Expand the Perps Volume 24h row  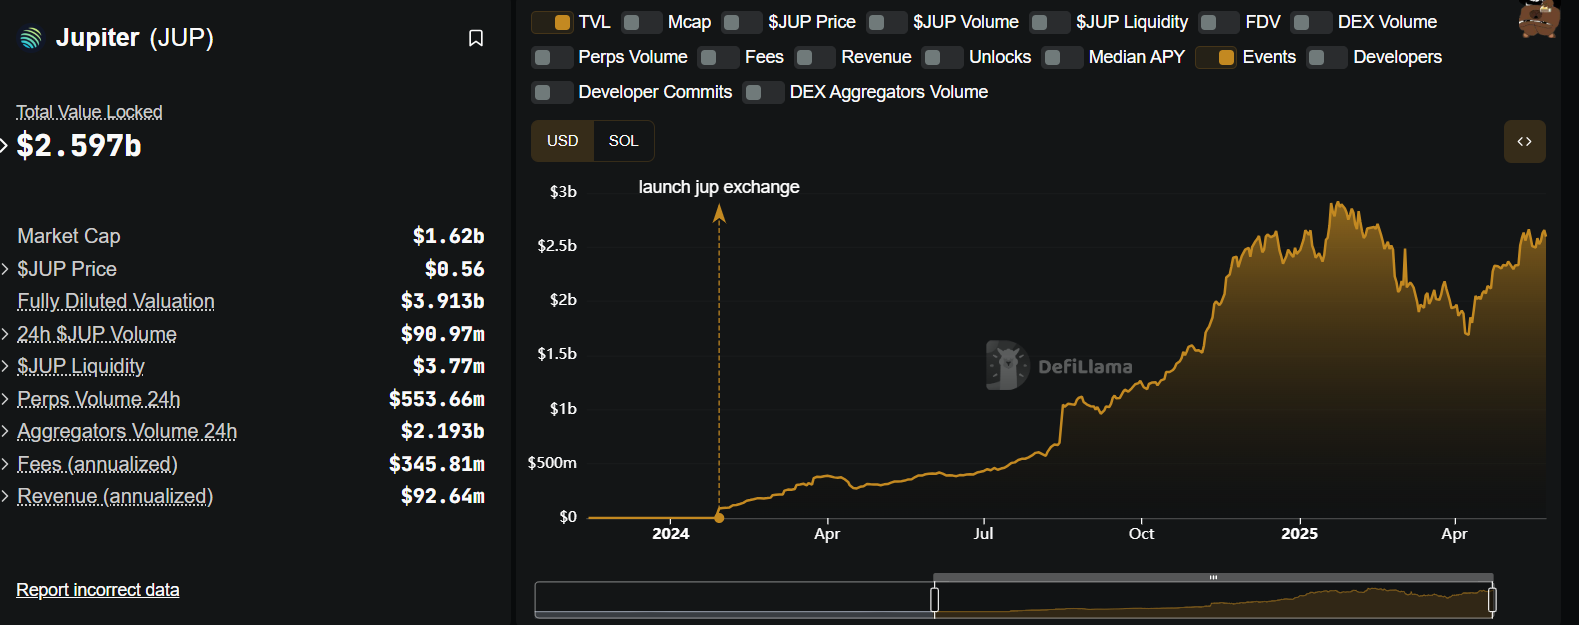[5, 399]
